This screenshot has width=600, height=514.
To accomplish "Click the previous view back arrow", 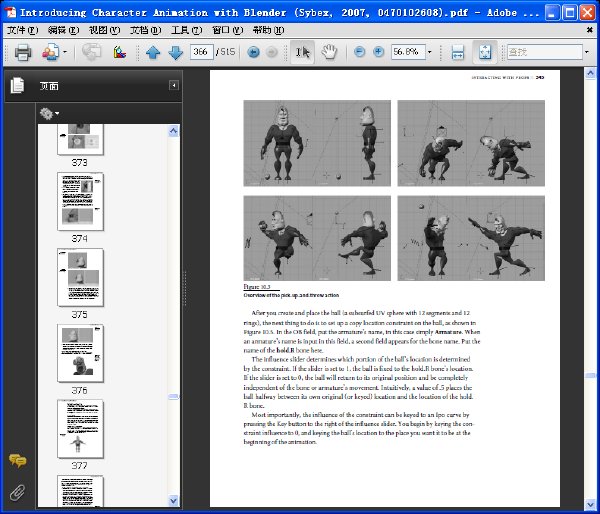I will coord(253,52).
